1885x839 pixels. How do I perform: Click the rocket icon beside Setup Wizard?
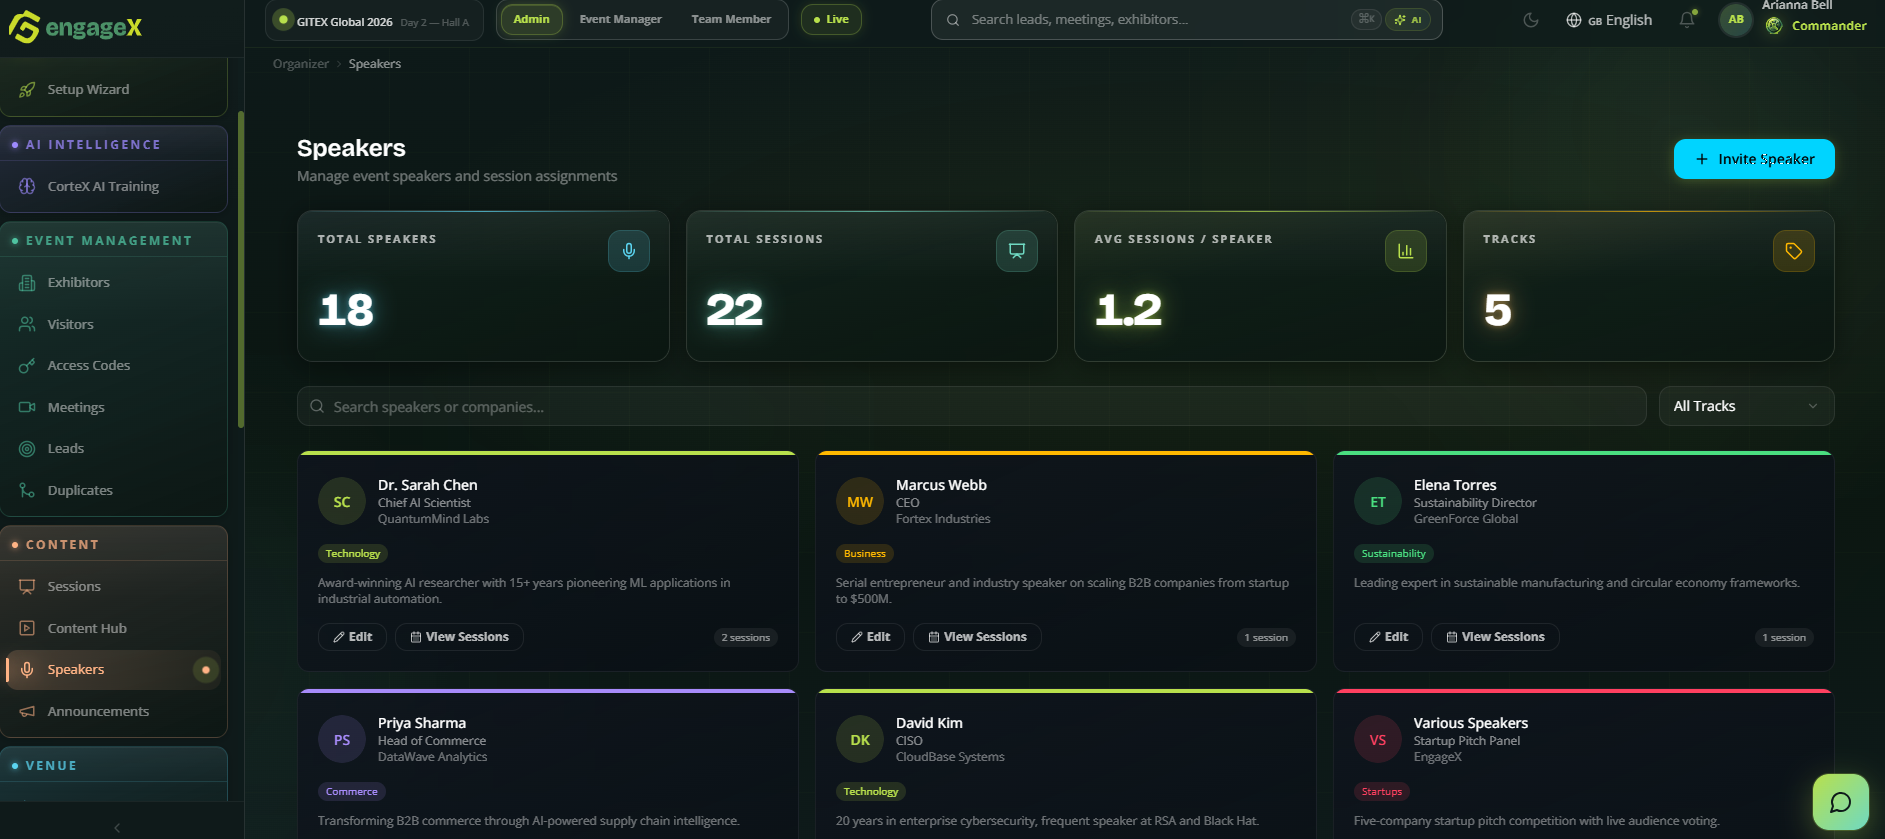tap(27, 90)
